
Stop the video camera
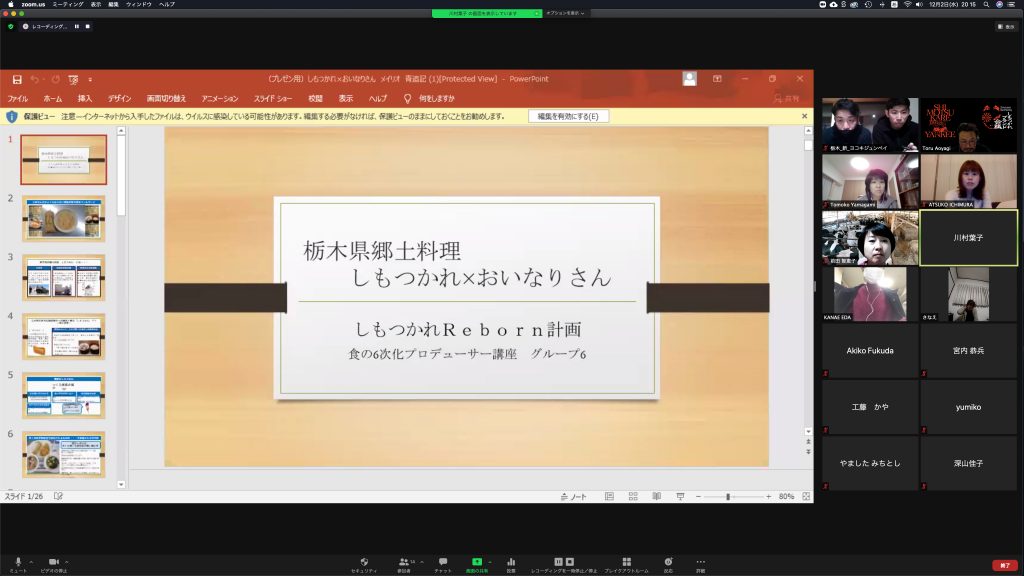pyautogui.click(x=53, y=560)
